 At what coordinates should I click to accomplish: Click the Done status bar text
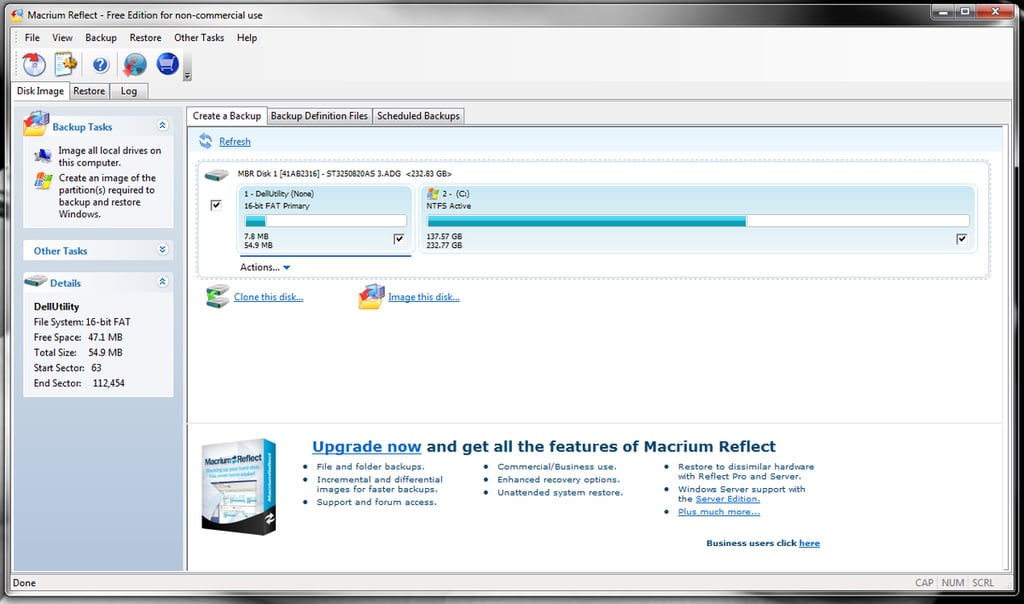pyautogui.click(x=24, y=583)
